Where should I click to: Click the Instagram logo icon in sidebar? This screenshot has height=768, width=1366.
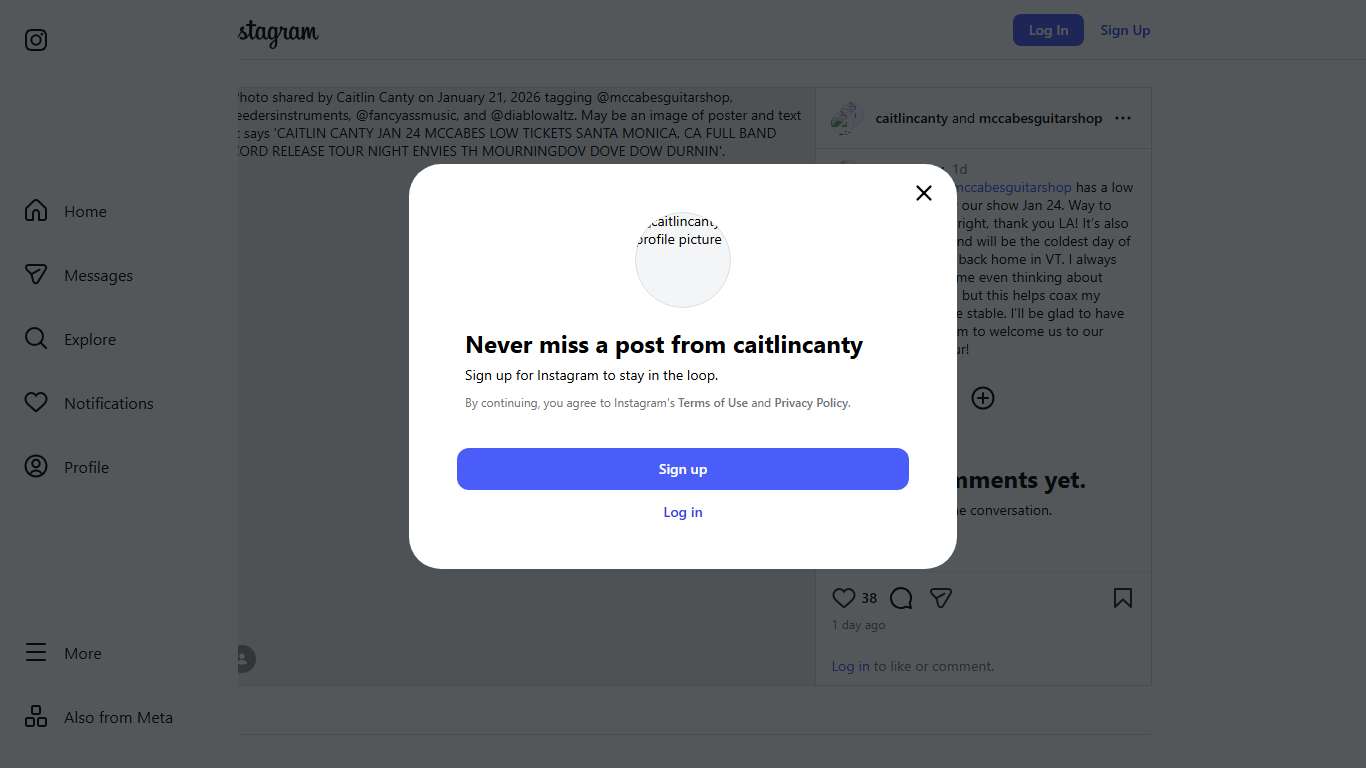point(36,40)
